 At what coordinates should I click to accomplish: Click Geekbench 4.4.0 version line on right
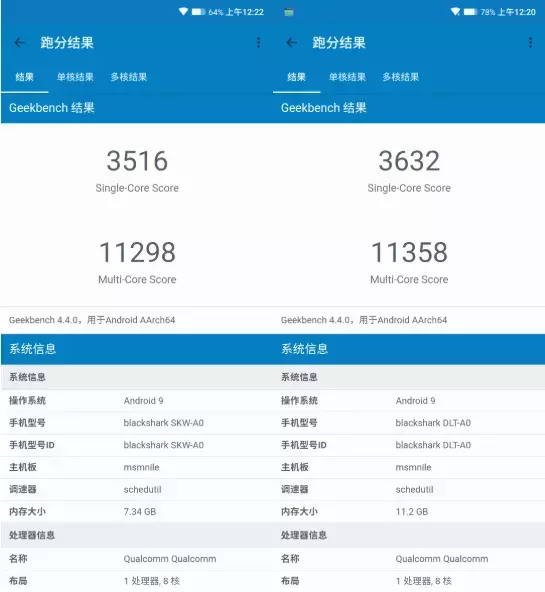pos(364,320)
